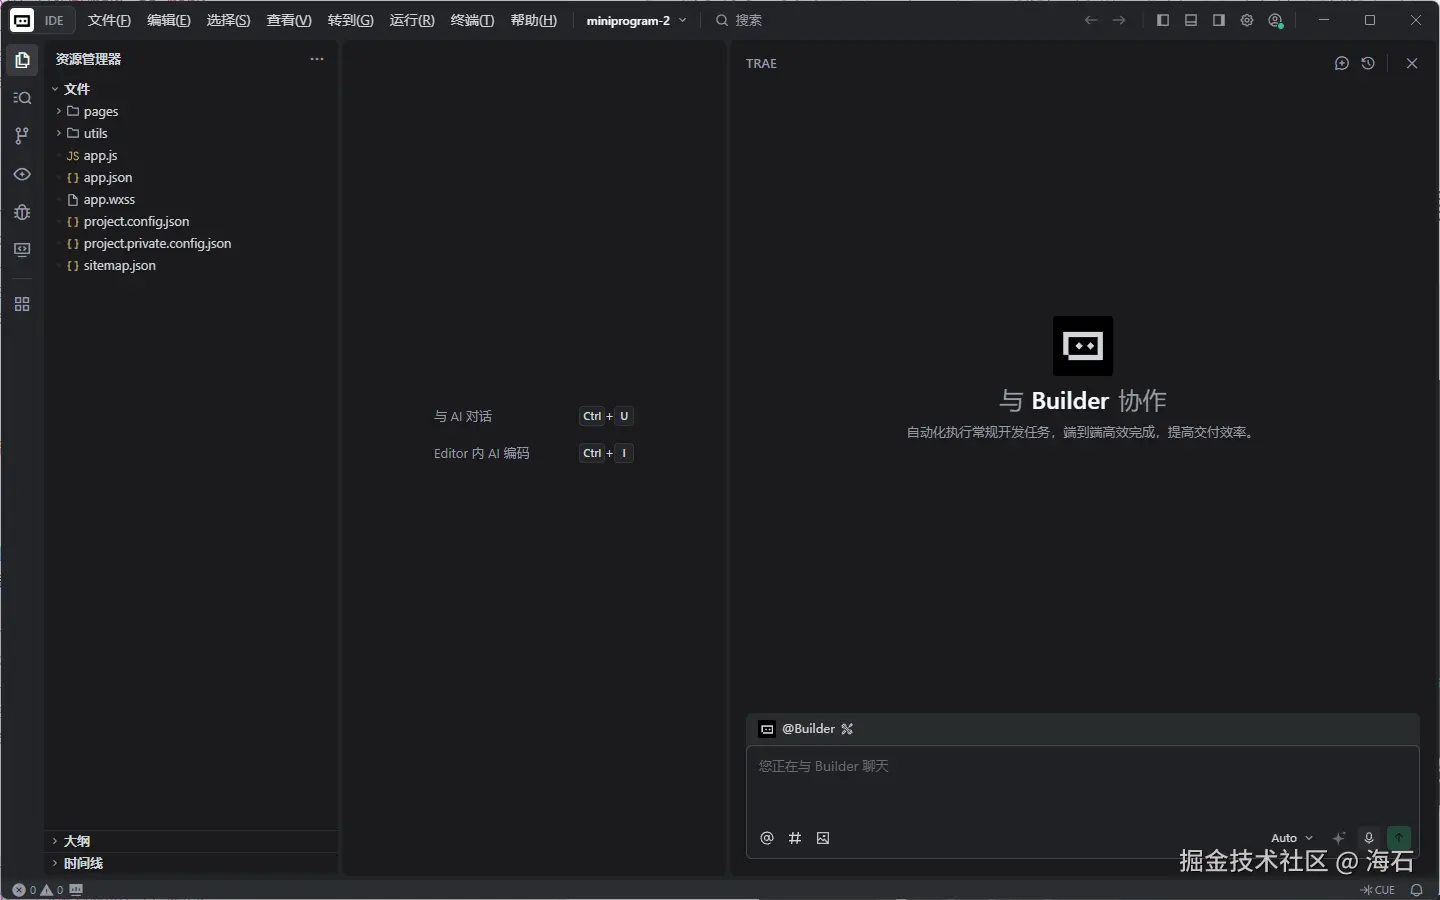The width and height of the screenshot is (1440, 900).
Task: Click the 资源管理器 panel title
Action: (88, 59)
